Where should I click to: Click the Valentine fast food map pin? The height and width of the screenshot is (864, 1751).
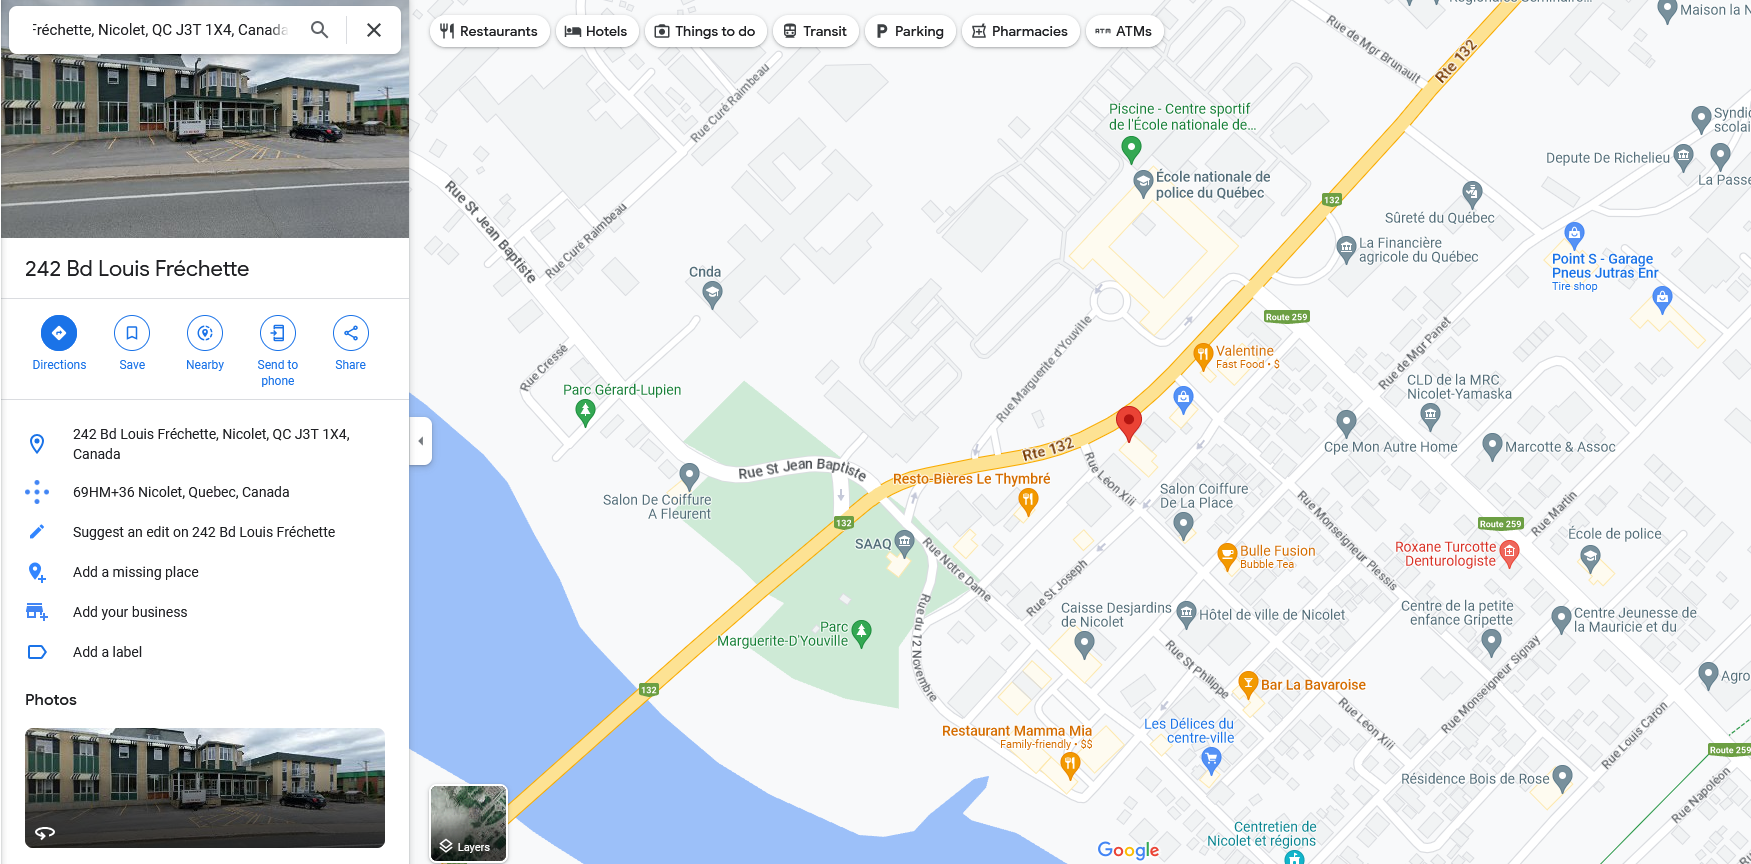point(1203,355)
